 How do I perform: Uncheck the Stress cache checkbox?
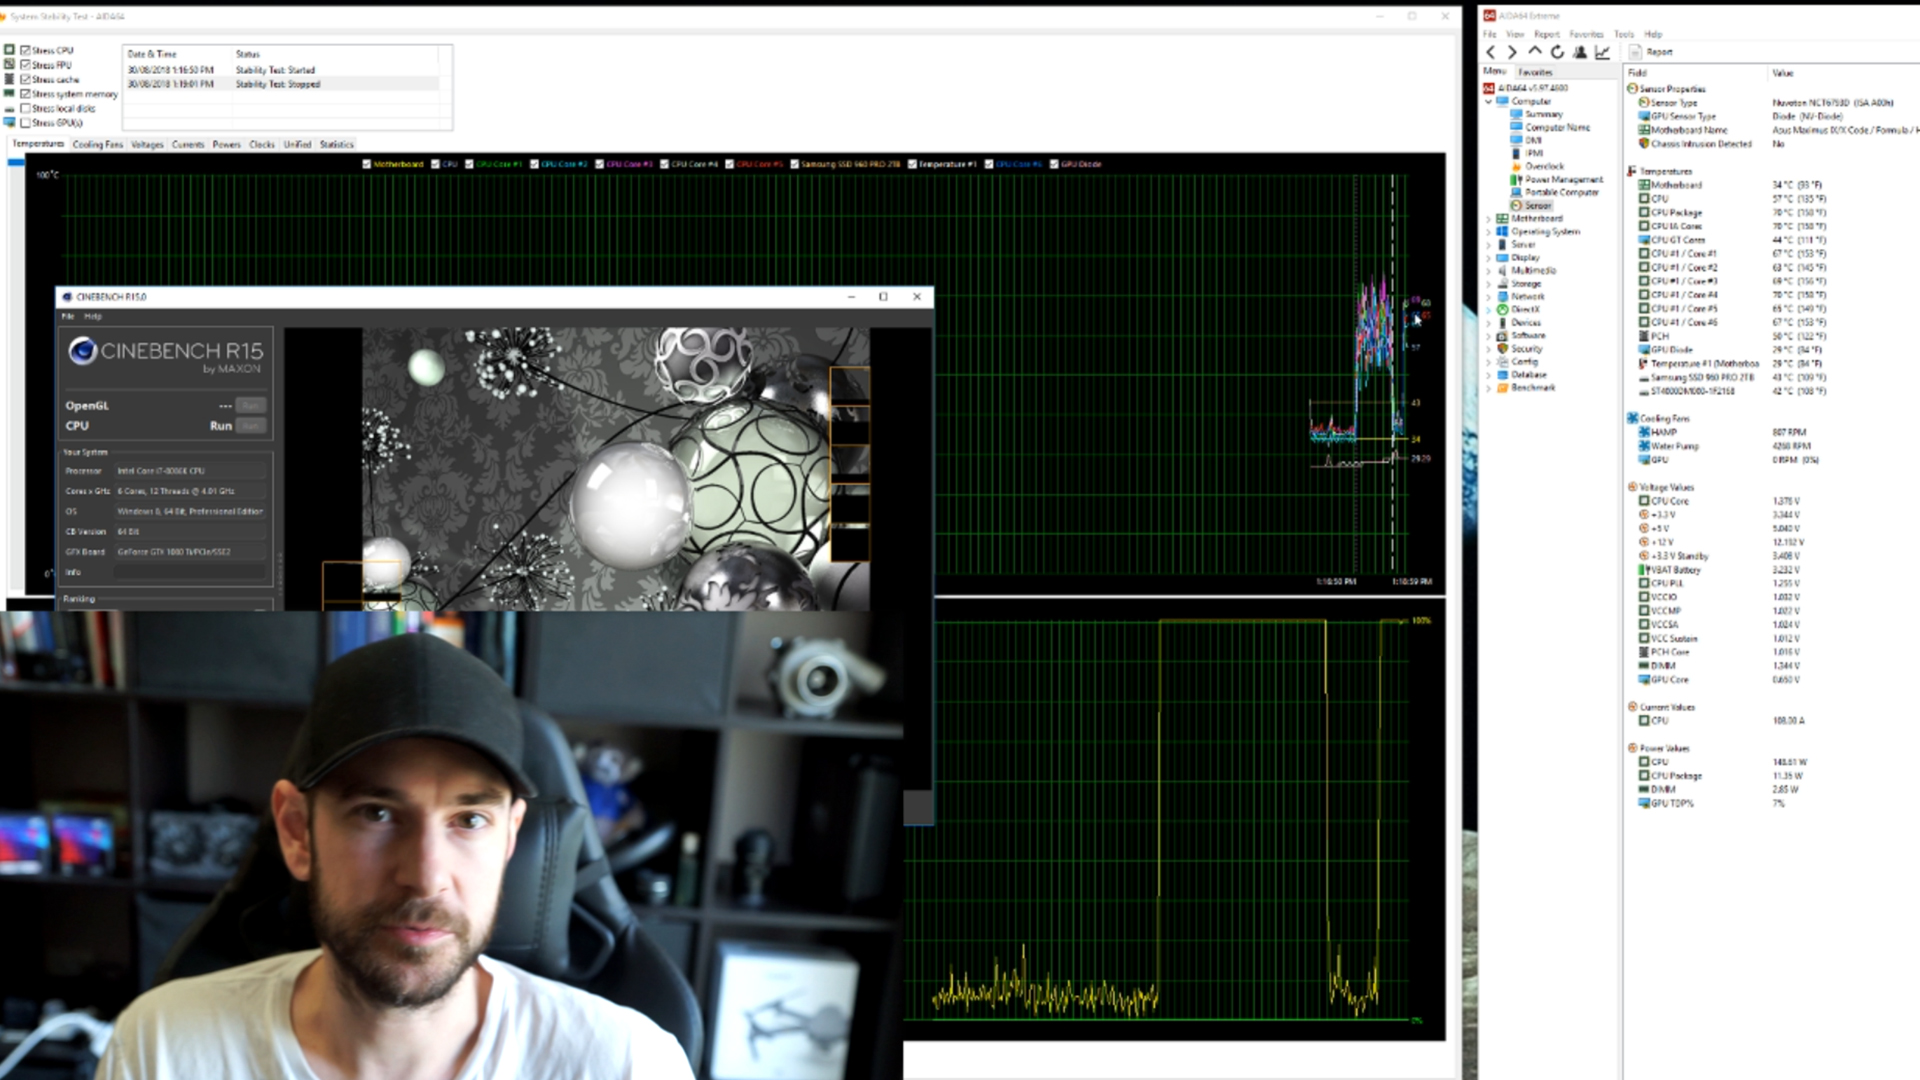click(26, 79)
